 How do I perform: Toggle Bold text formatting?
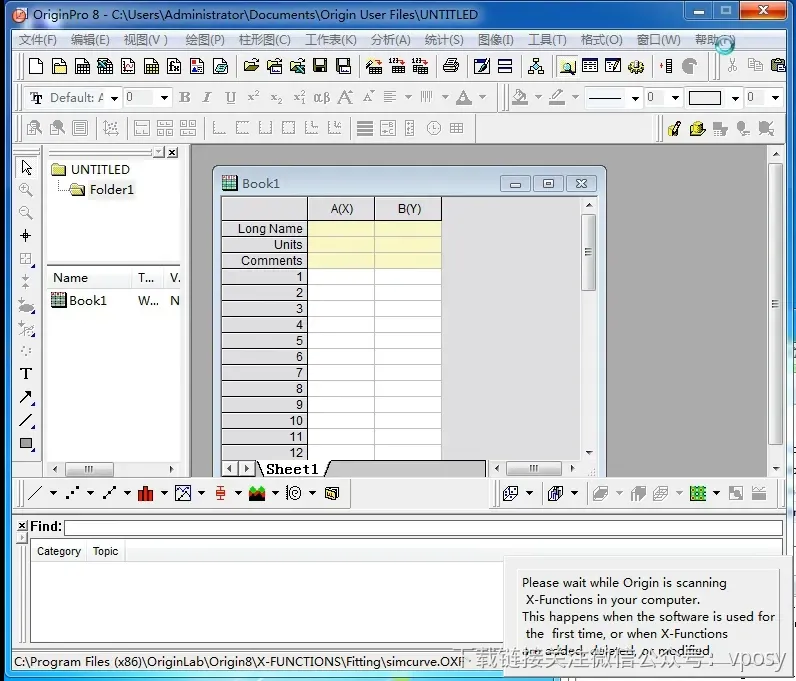pyautogui.click(x=185, y=97)
